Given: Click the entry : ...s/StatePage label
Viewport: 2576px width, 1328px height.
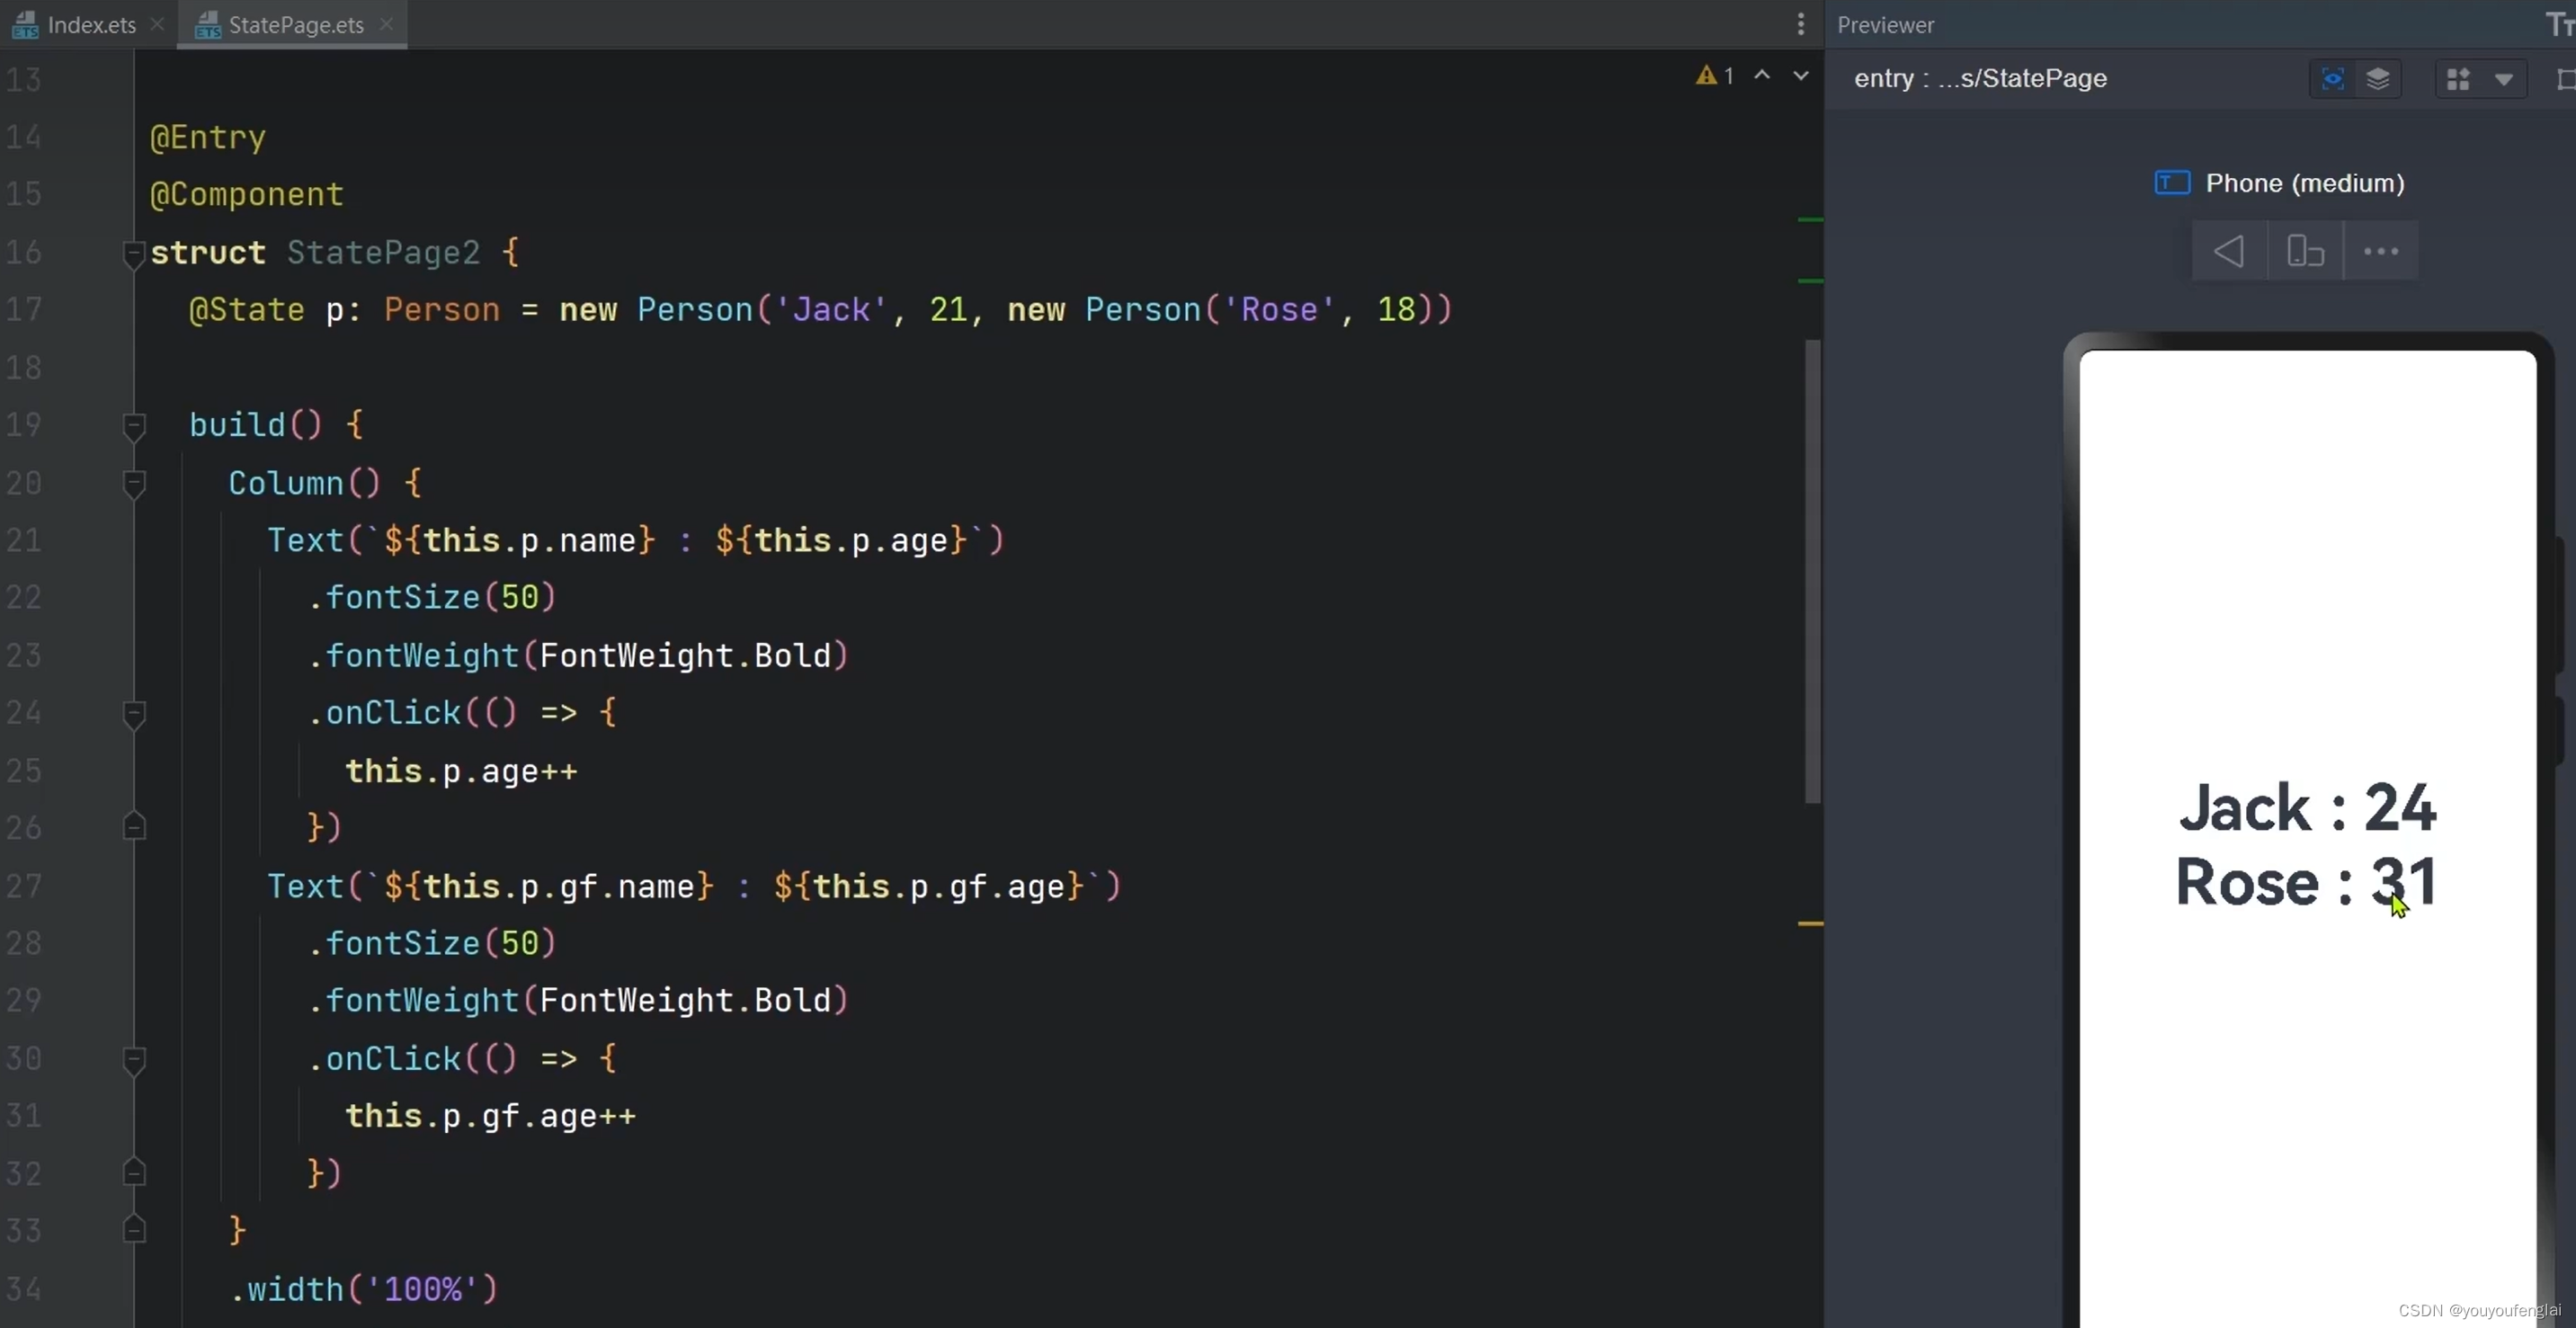Looking at the screenshot, I should (1980, 78).
